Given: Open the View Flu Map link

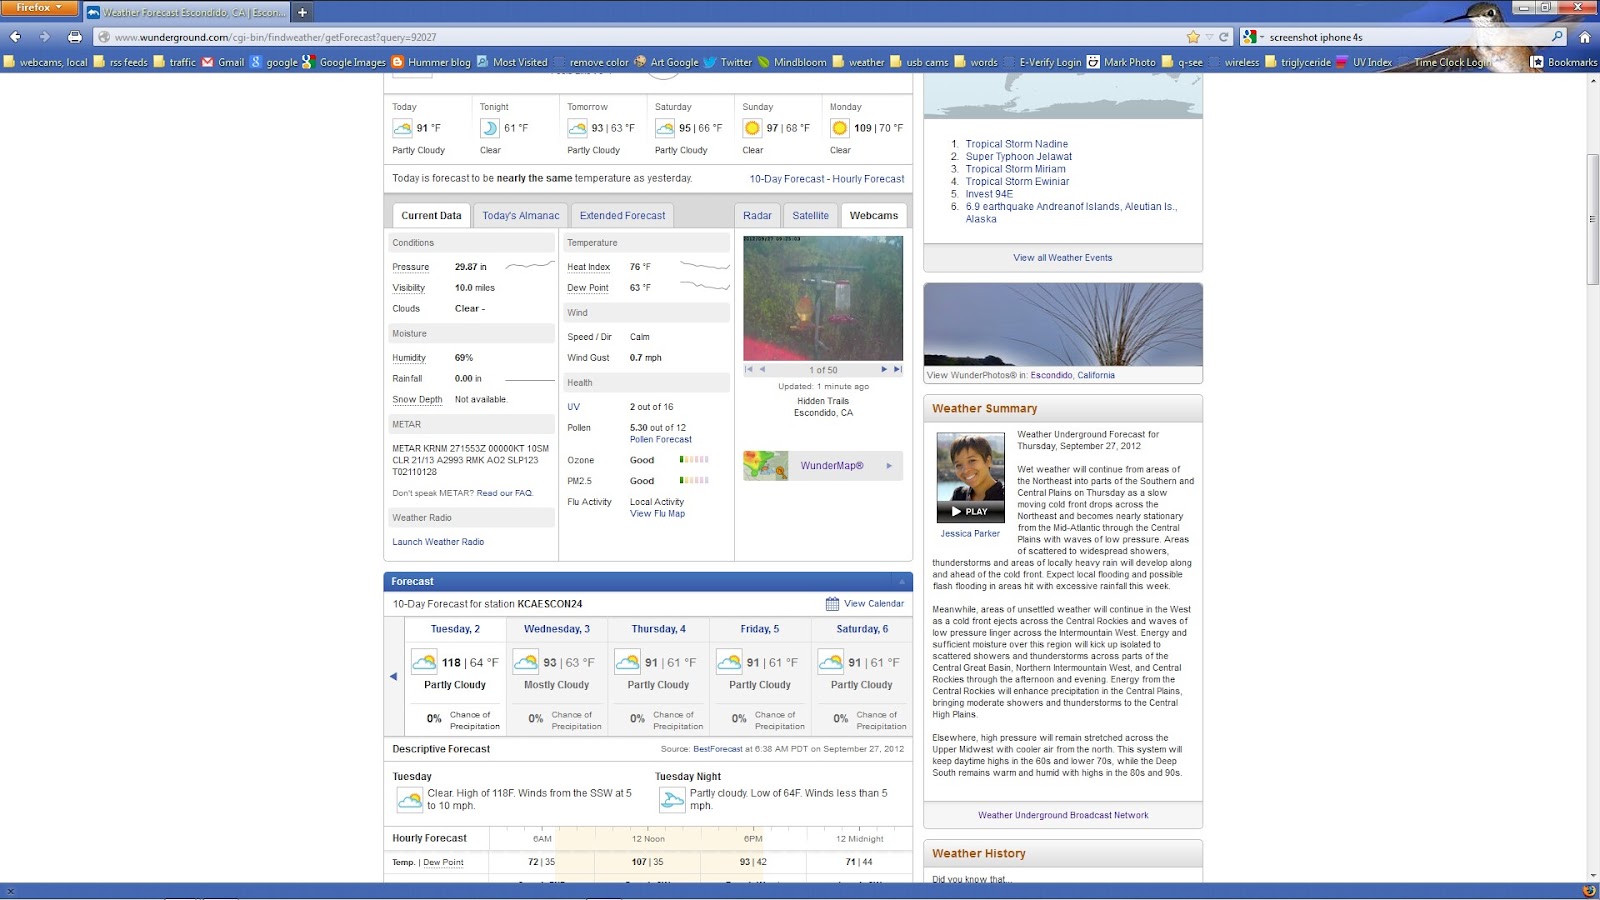Looking at the screenshot, I should (657, 513).
